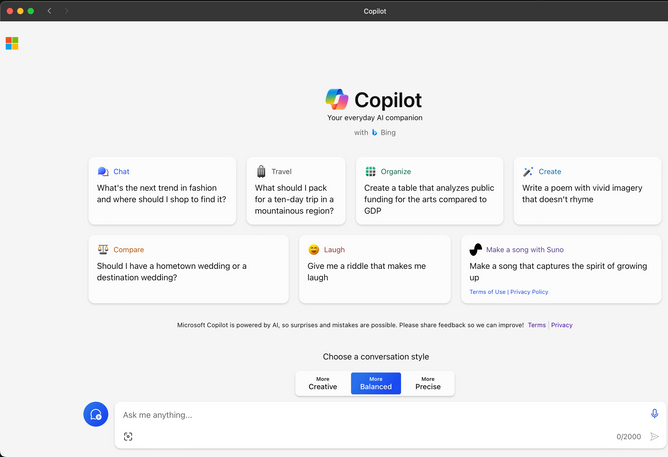The height and width of the screenshot is (457, 668).
Task: Click the Chat speech bubble icon
Action: 103,171
